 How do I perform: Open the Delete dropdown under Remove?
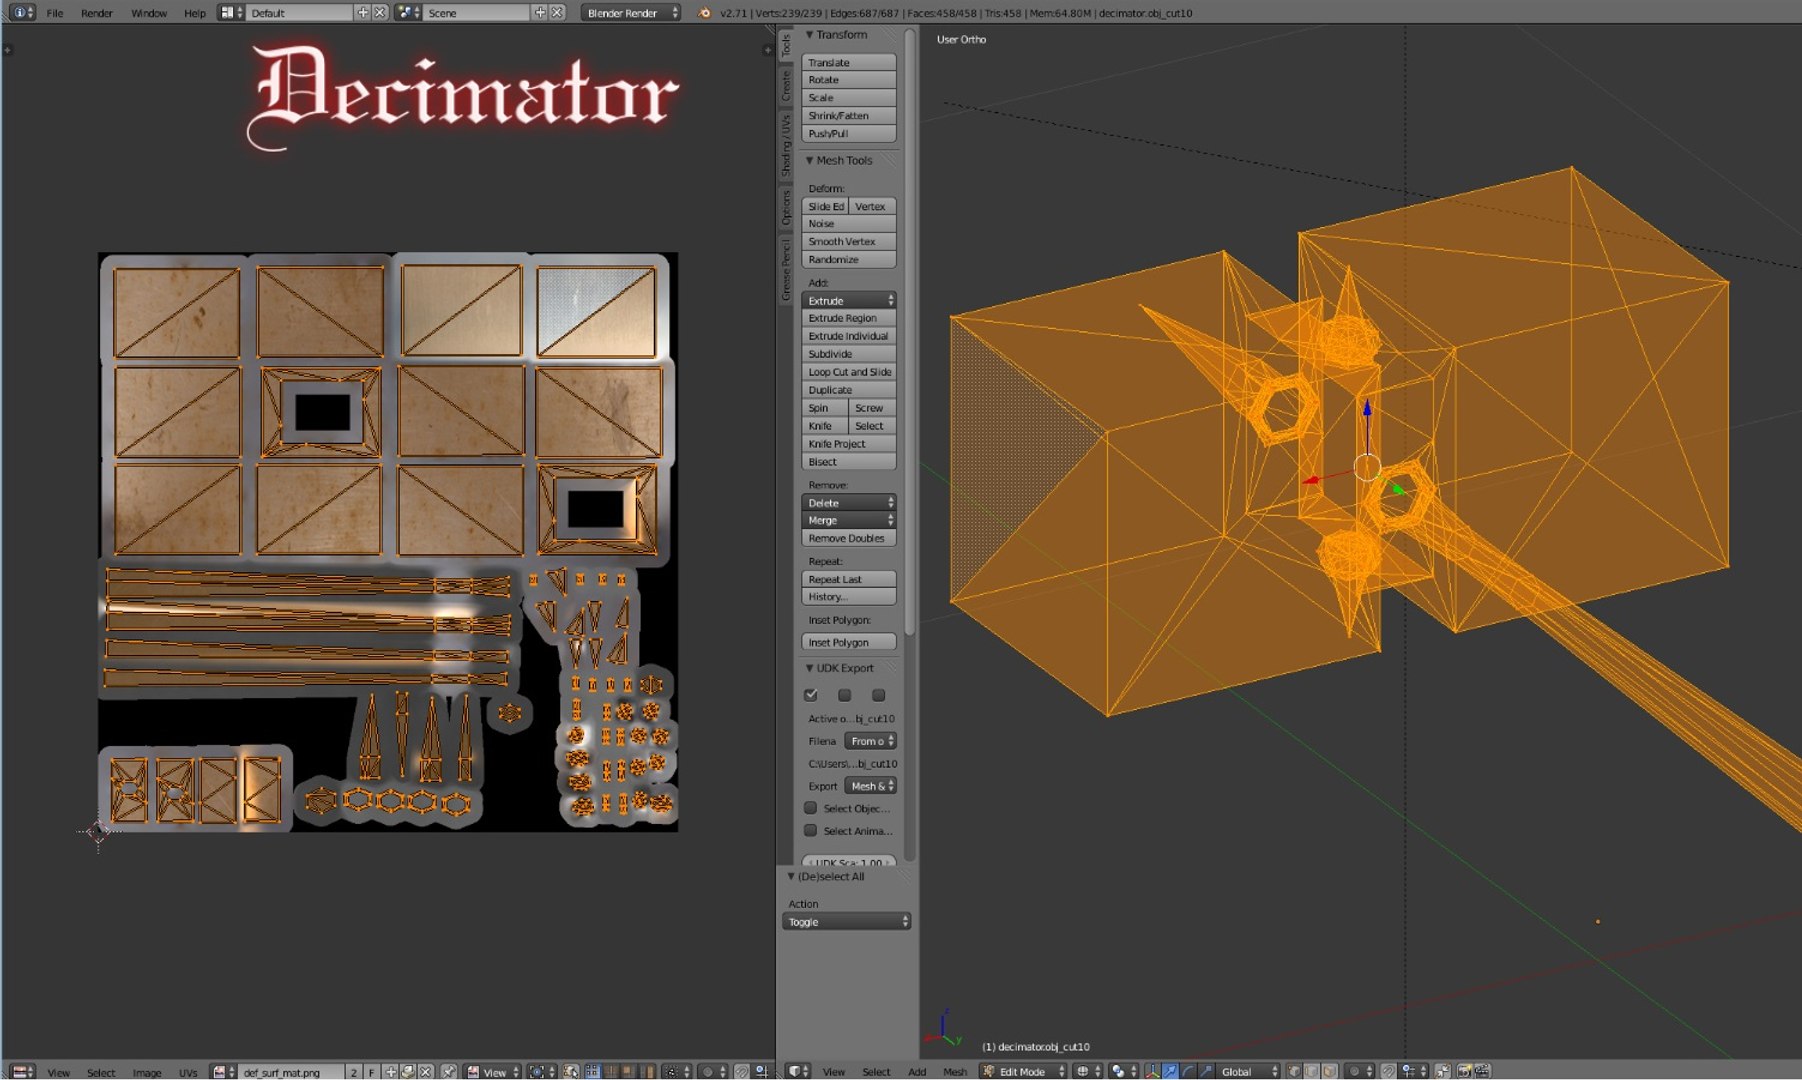[849, 502]
